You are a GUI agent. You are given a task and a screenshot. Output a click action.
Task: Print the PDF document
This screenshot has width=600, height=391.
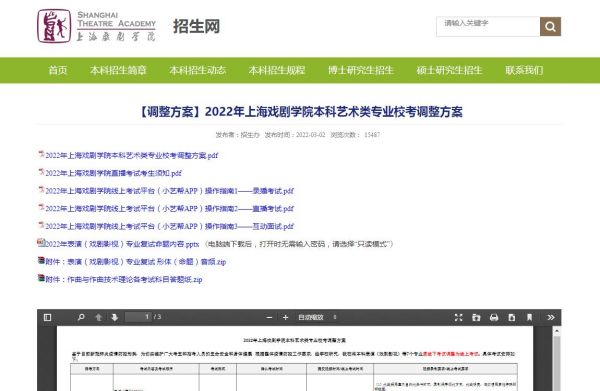(x=494, y=317)
